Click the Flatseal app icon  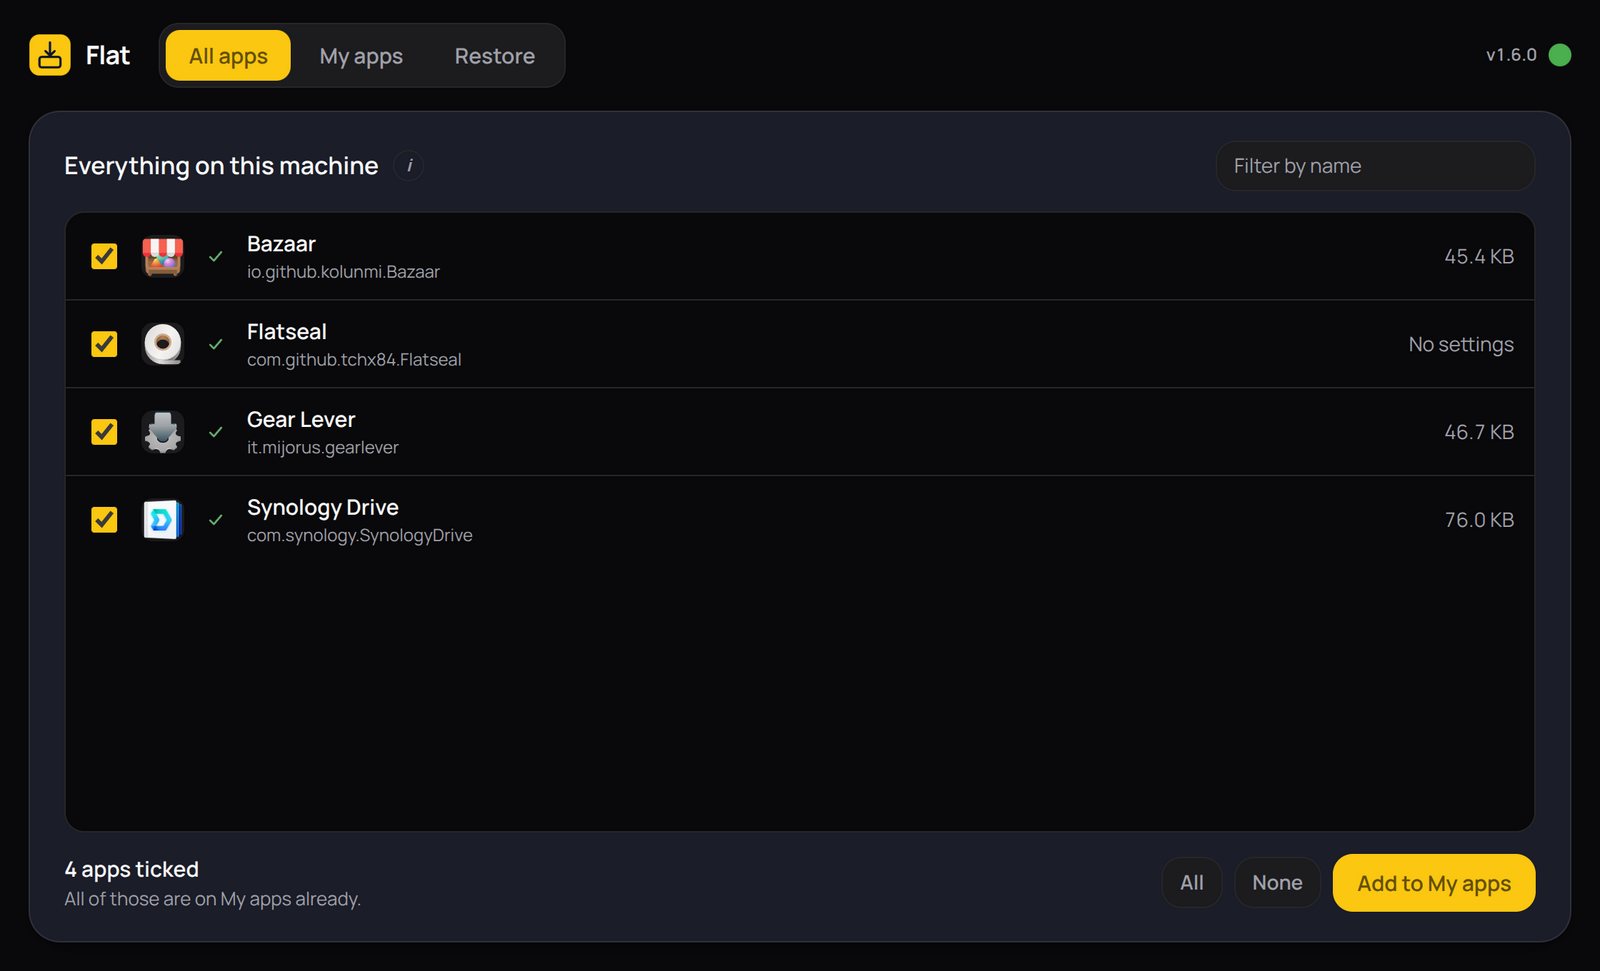click(x=162, y=344)
